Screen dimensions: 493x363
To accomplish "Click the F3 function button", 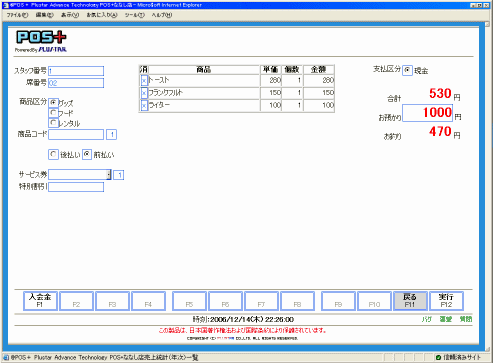I will pyautogui.click(x=112, y=301).
